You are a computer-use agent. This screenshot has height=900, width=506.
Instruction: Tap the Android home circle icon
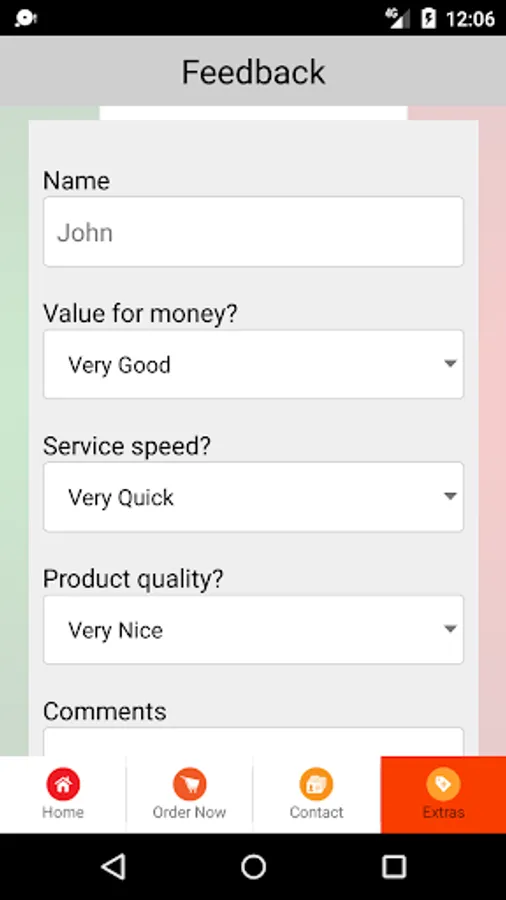tap(253, 866)
